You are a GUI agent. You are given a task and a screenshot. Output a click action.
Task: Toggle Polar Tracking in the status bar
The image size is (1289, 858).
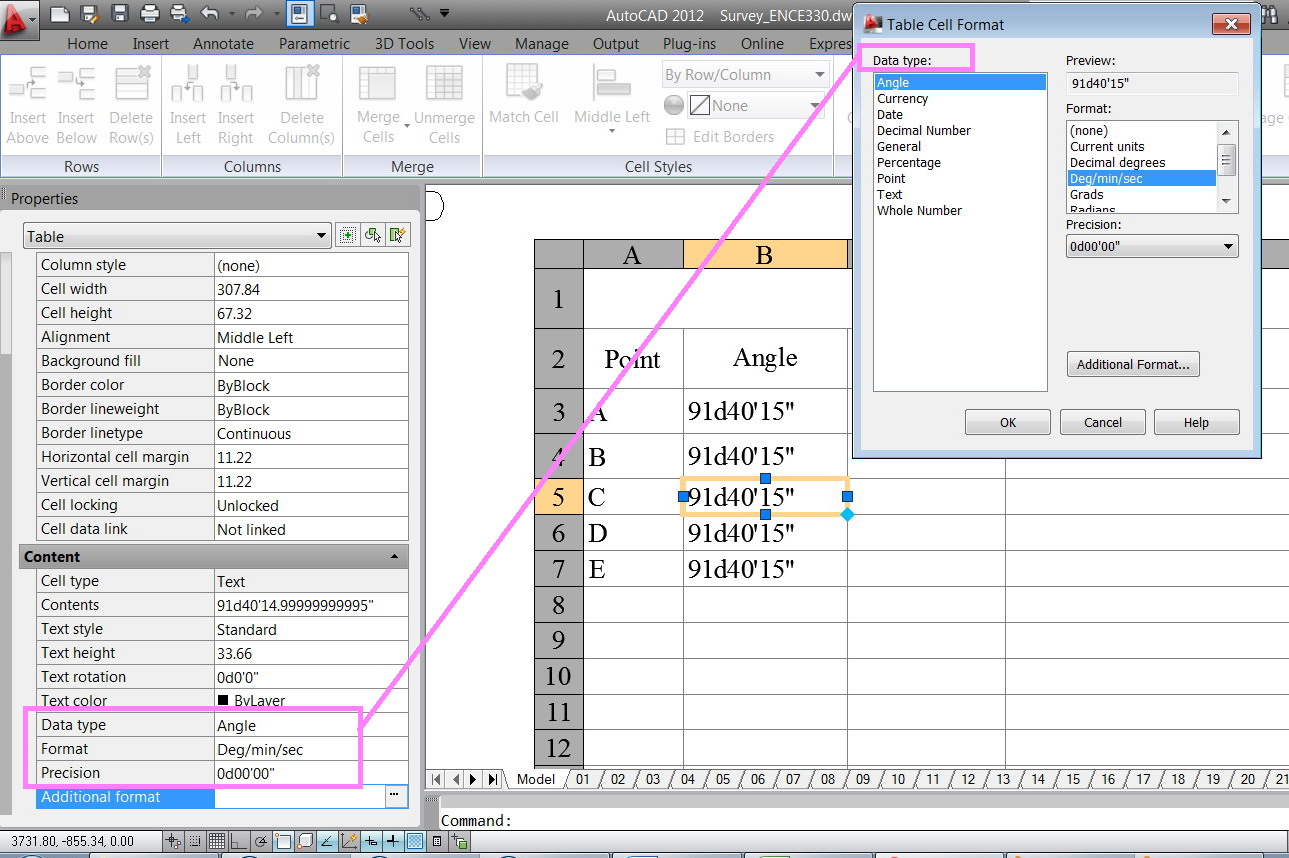261,841
